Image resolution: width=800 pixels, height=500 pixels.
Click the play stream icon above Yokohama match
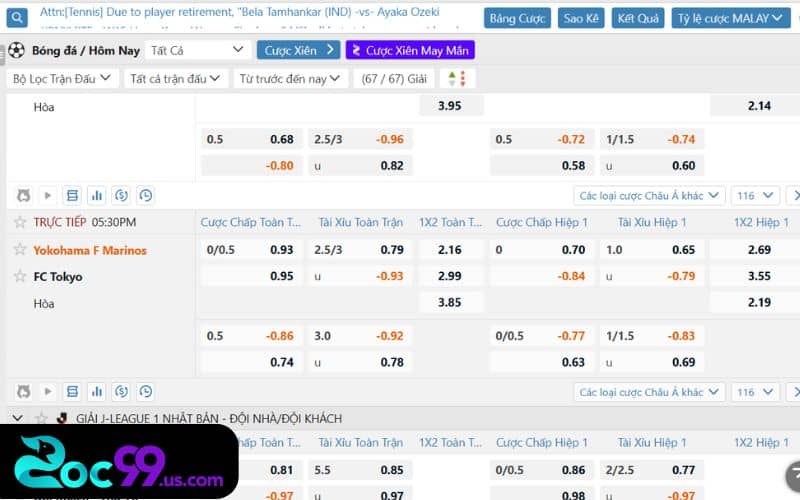tap(48, 196)
